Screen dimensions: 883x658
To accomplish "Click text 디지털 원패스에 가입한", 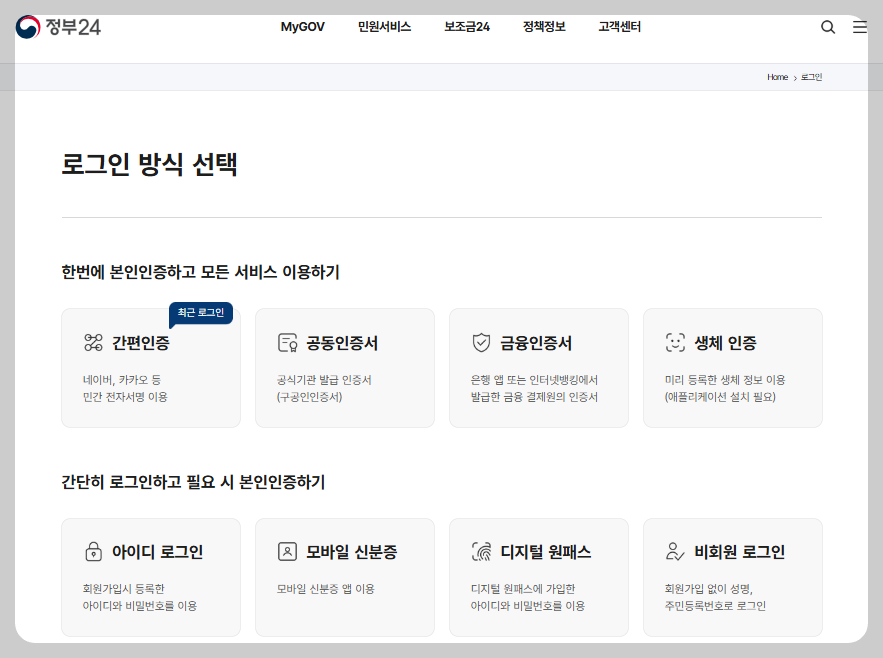I will coord(523,589).
